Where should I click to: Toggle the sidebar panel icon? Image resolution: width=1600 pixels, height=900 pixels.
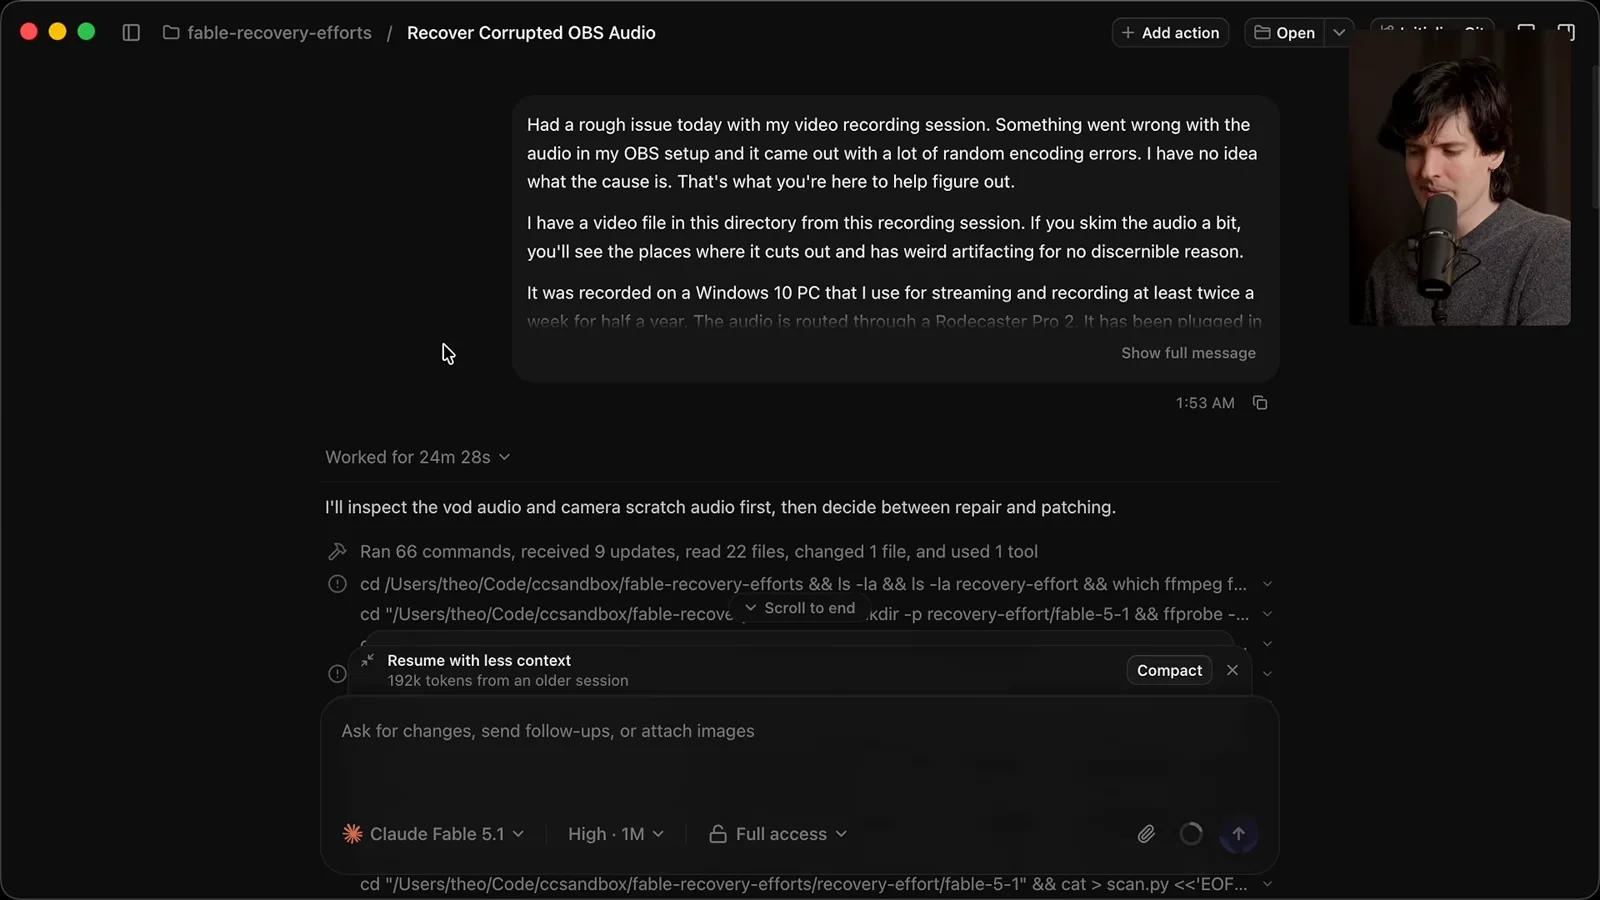[x=131, y=33]
